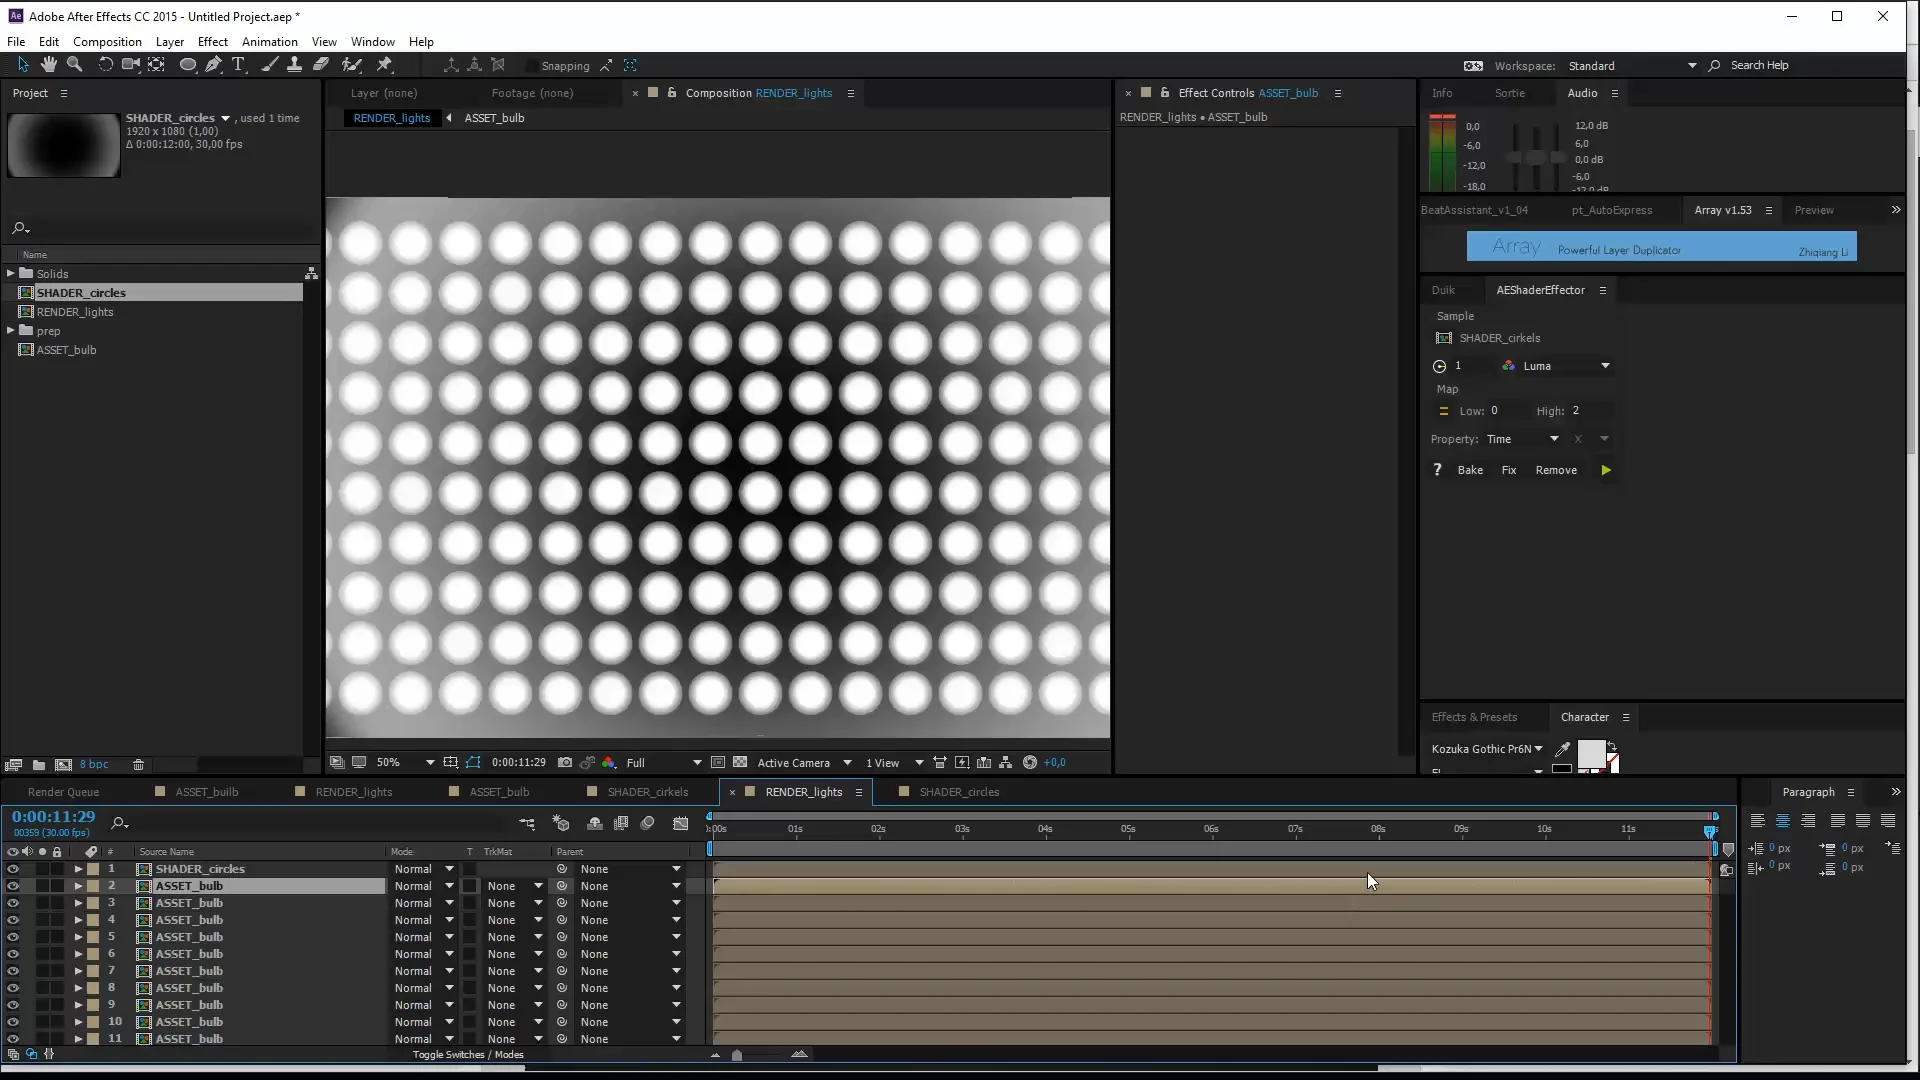Screen dimensions: 1920x1080
Task: Select the RENDER_lights tab in timeline
Action: [803, 791]
